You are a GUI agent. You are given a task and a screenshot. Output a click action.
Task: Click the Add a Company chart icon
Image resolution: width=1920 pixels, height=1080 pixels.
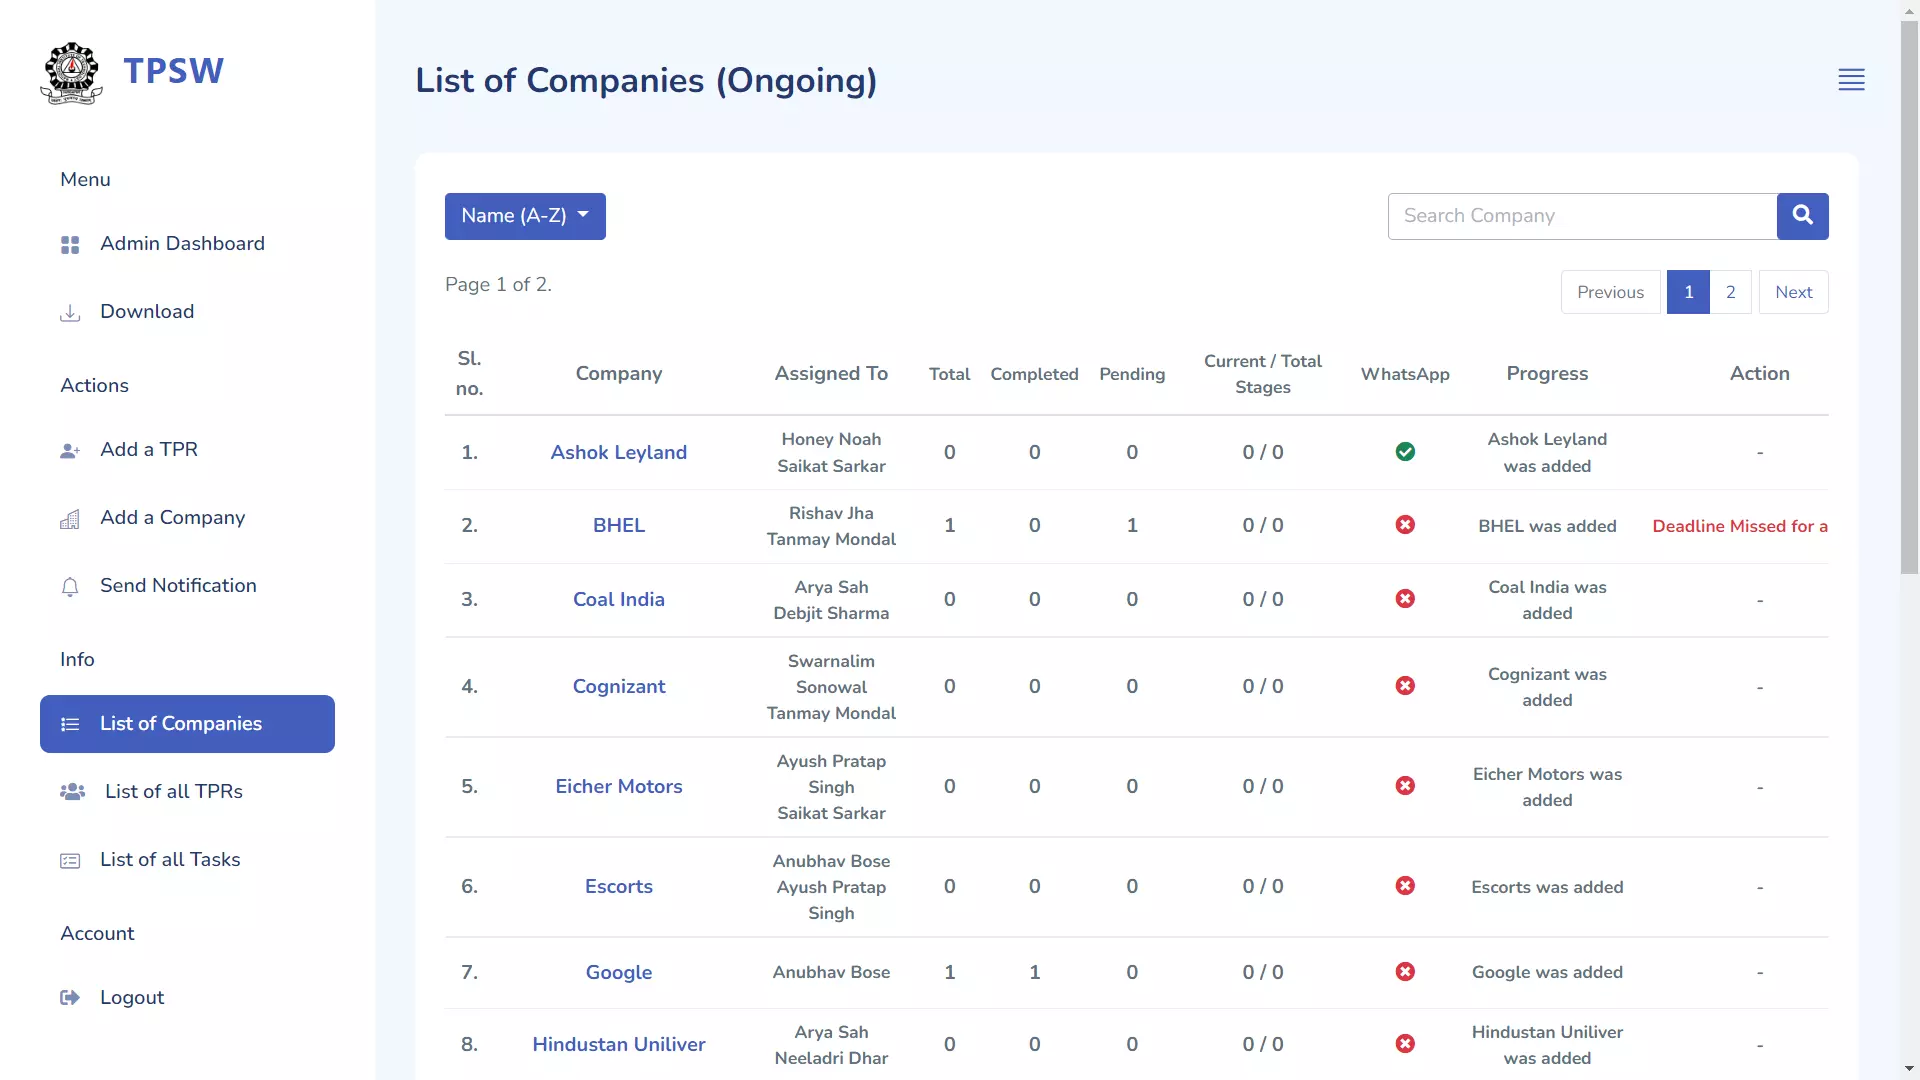tap(69, 517)
